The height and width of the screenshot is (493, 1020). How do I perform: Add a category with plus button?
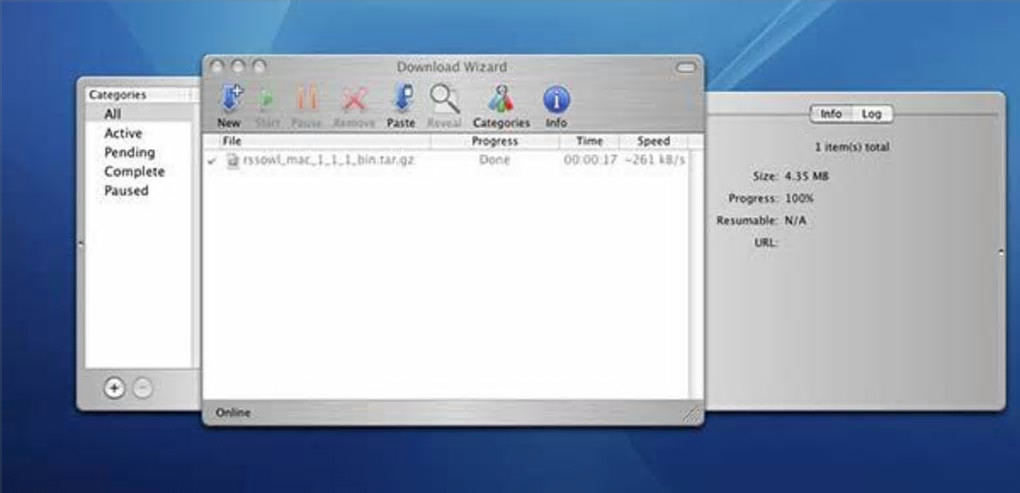[x=114, y=388]
